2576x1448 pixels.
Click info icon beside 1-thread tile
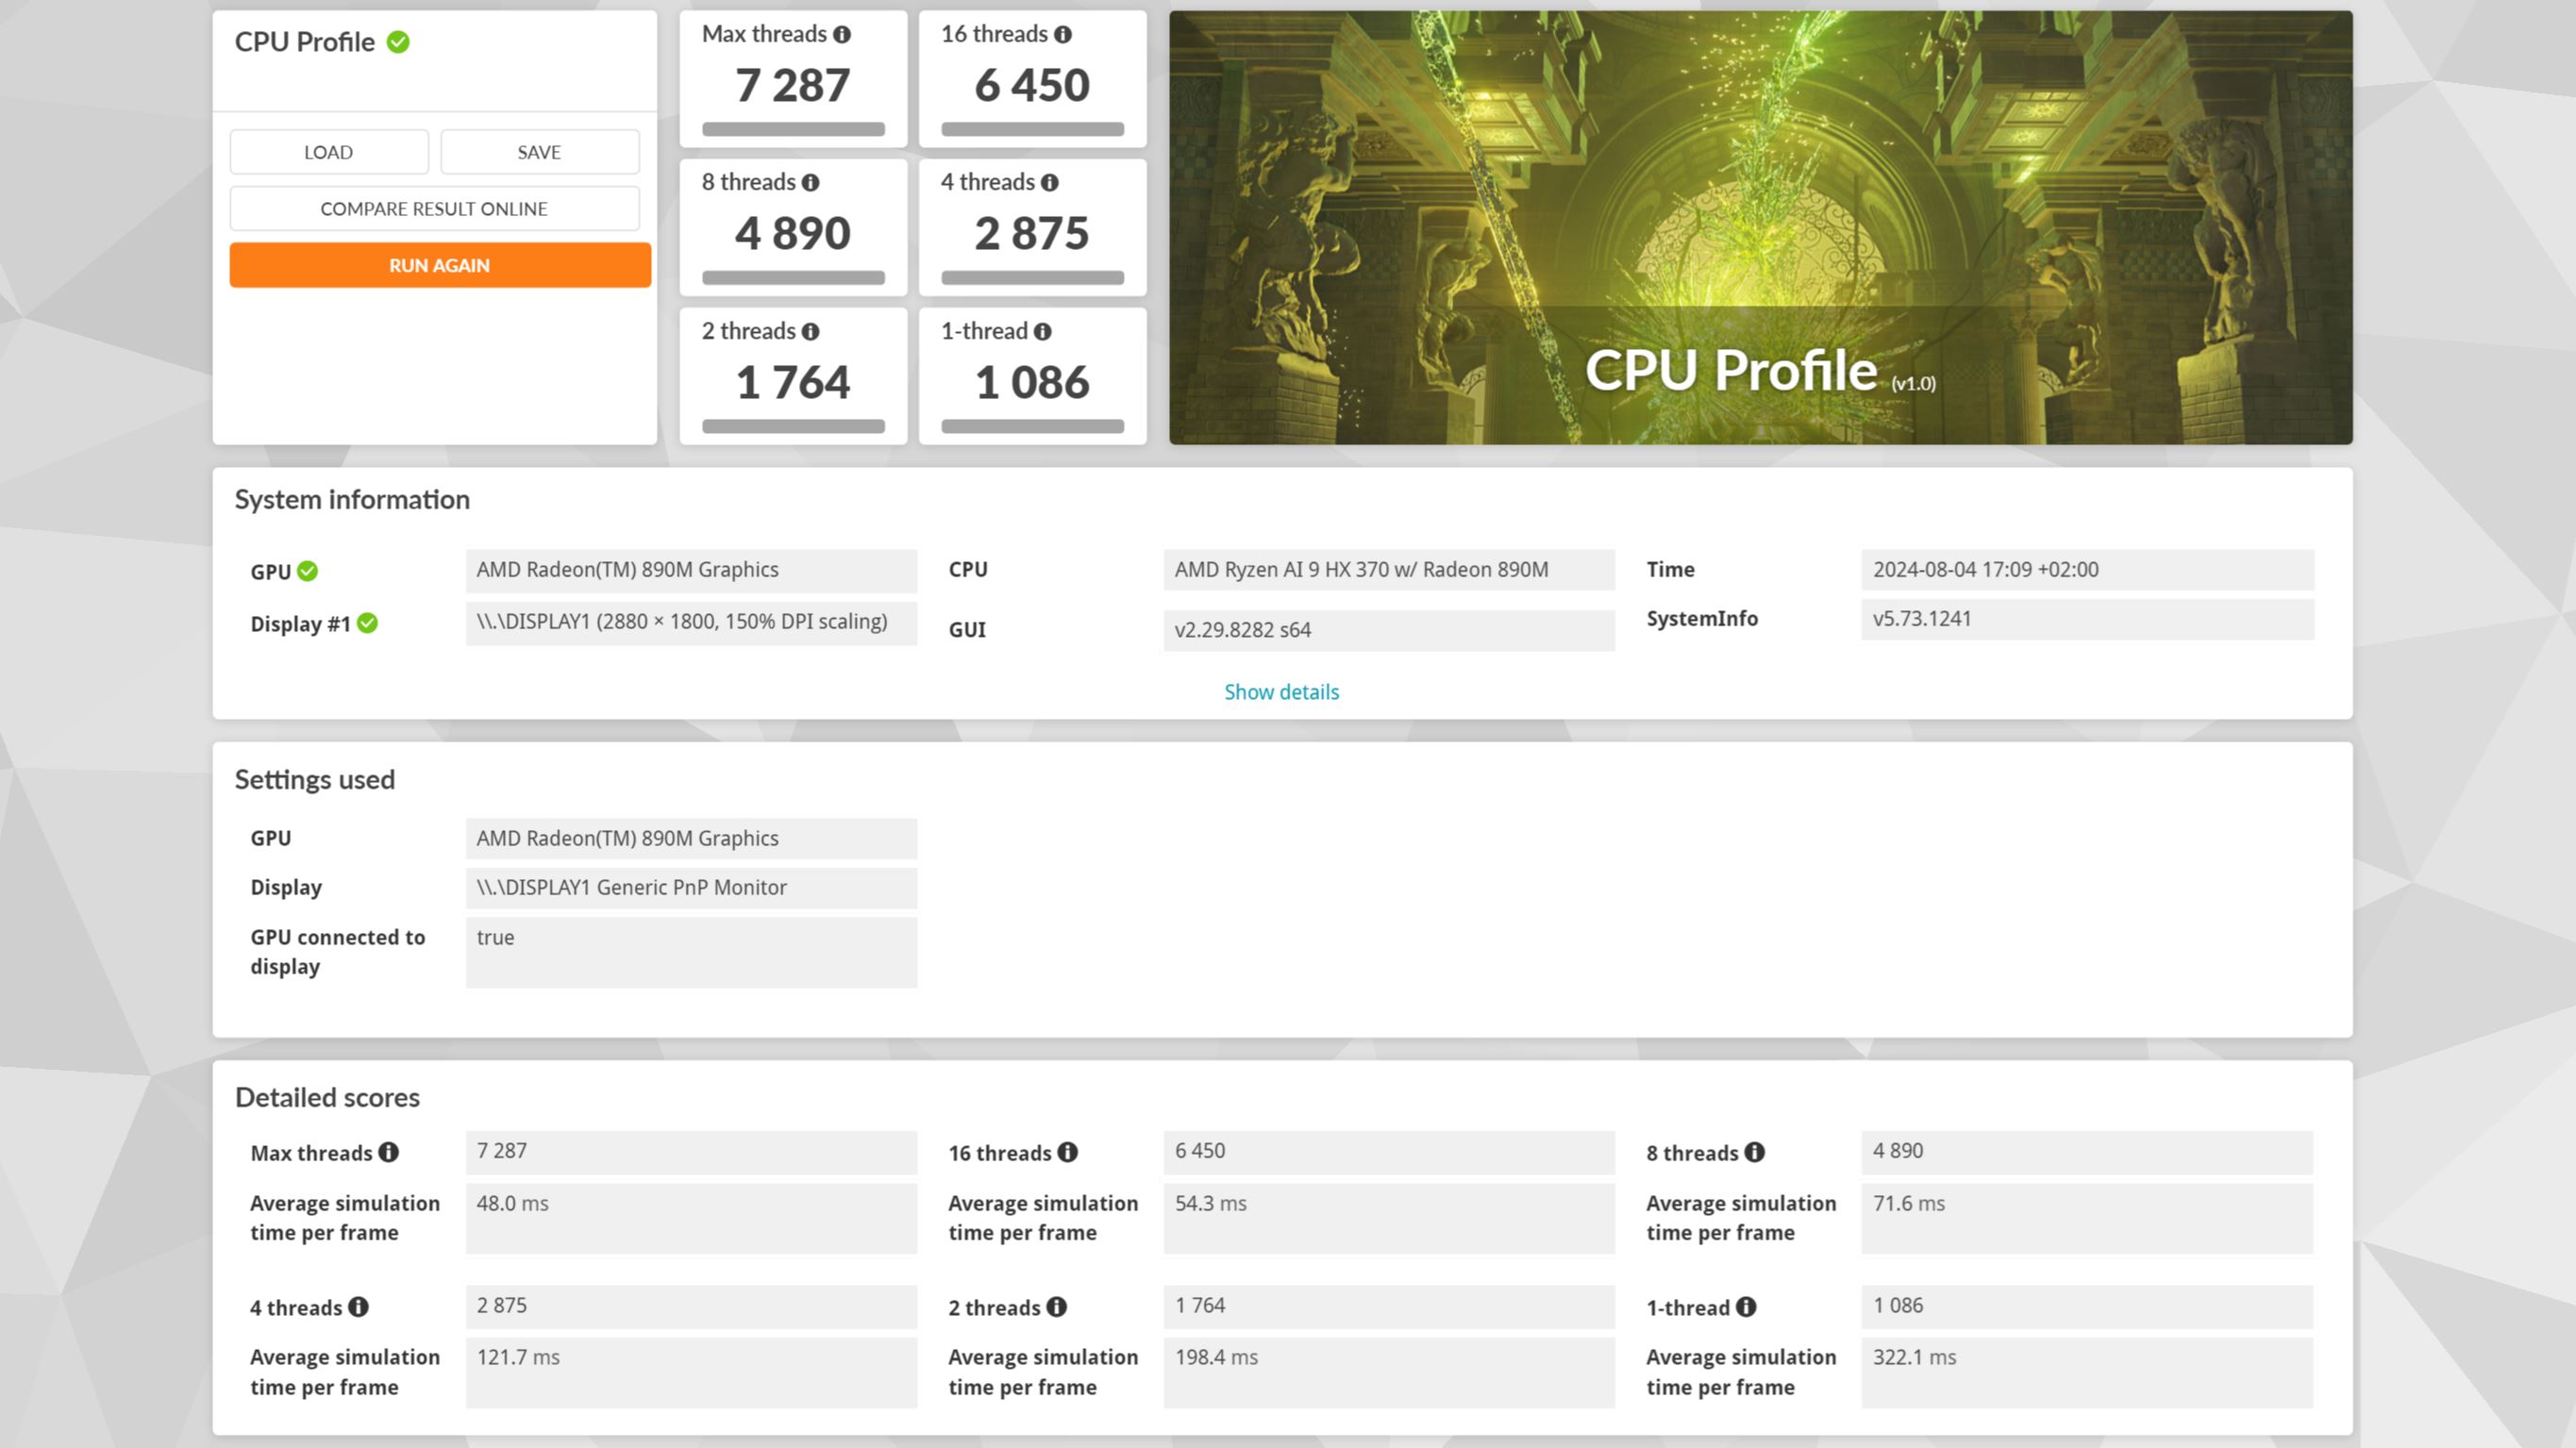coord(1042,332)
